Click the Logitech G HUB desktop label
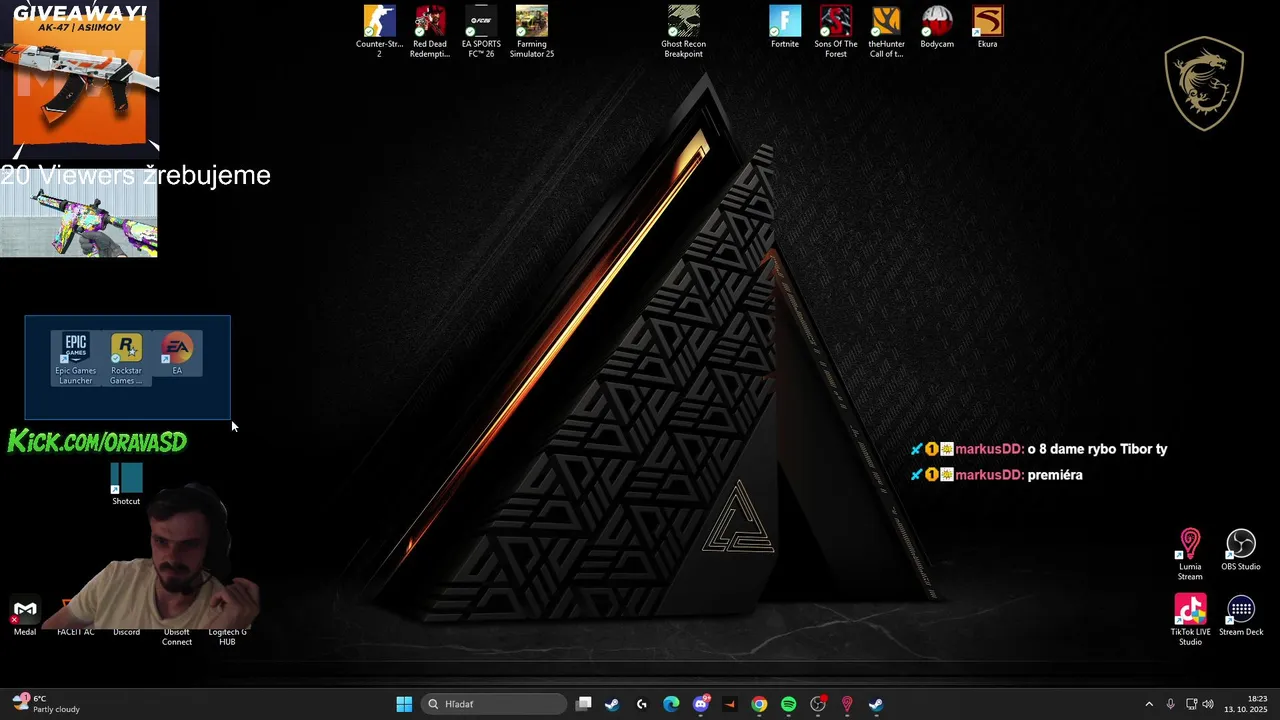Screen dimensions: 1280x720 227,637
